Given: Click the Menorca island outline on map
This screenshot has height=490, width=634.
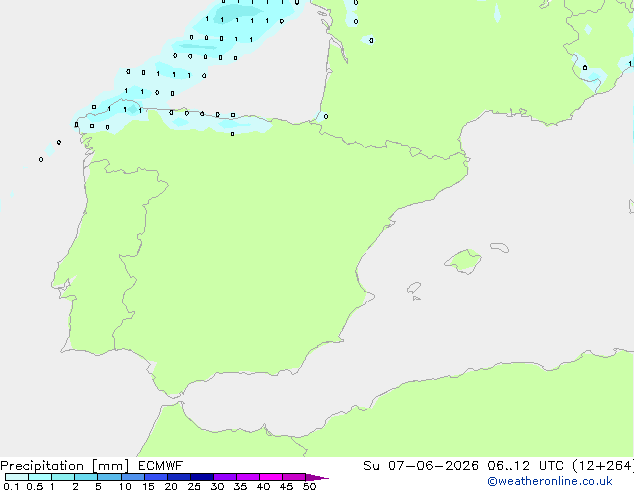Looking at the screenshot, I should tap(500, 247).
